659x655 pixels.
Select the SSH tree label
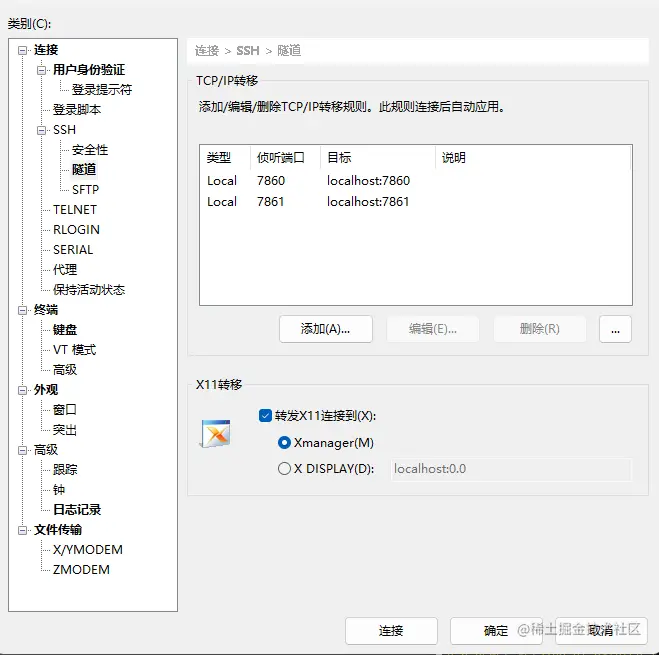64,129
